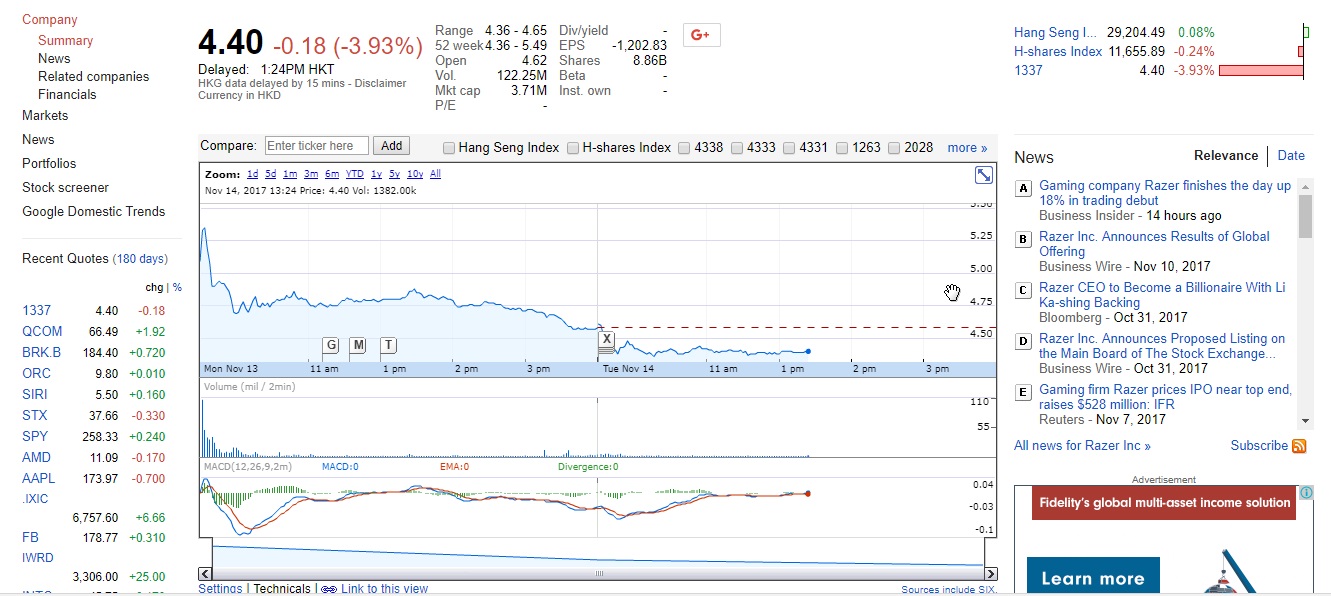Open chart Settings
The image size is (1331, 596).
[x=220, y=589]
